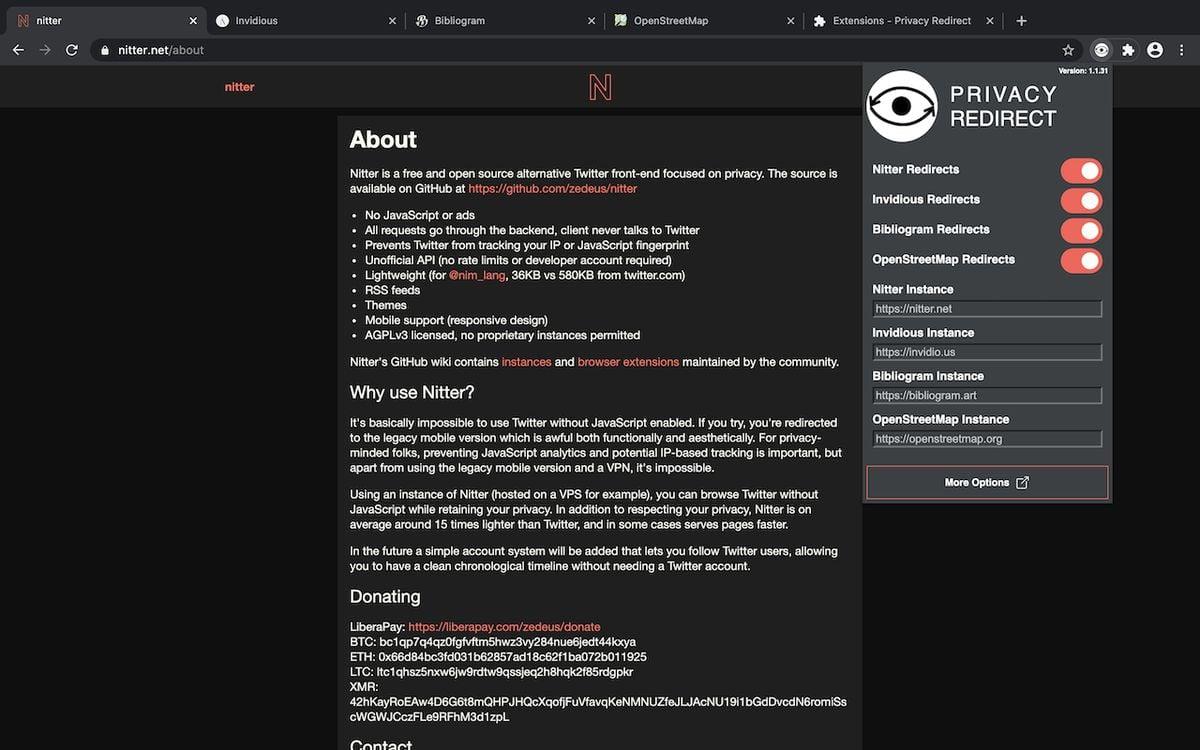
Task: Click the More Options button
Action: [x=987, y=482]
